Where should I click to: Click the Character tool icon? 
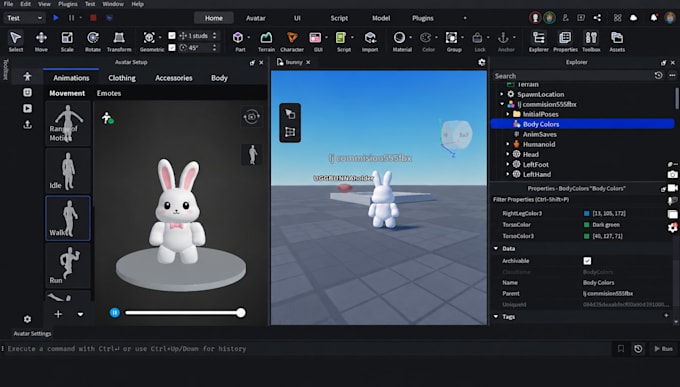[x=292, y=38]
